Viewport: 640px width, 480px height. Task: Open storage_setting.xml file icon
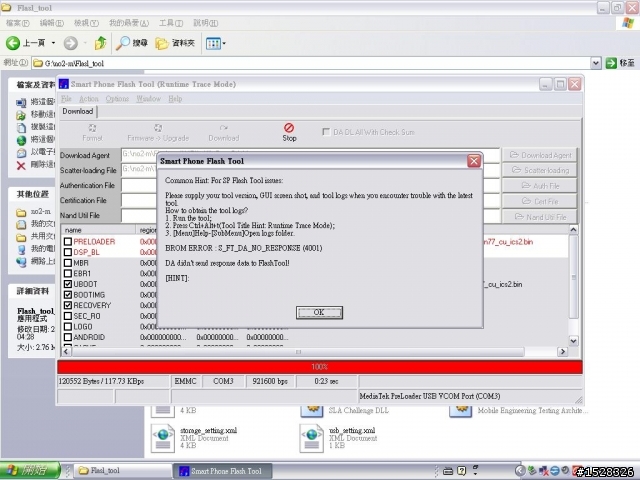(x=163, y=438)
